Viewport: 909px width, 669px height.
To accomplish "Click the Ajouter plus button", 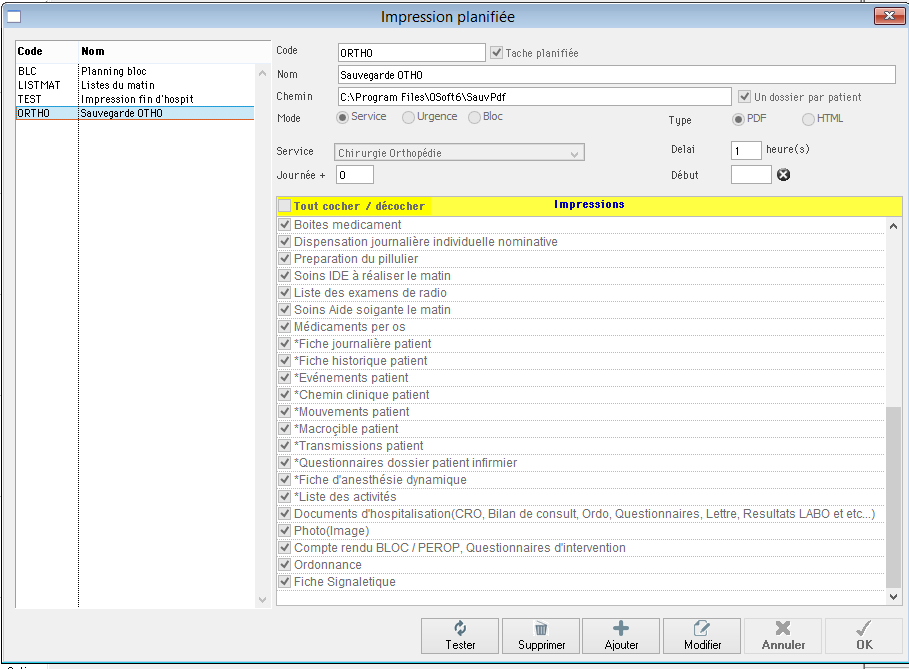I will 621,636.
